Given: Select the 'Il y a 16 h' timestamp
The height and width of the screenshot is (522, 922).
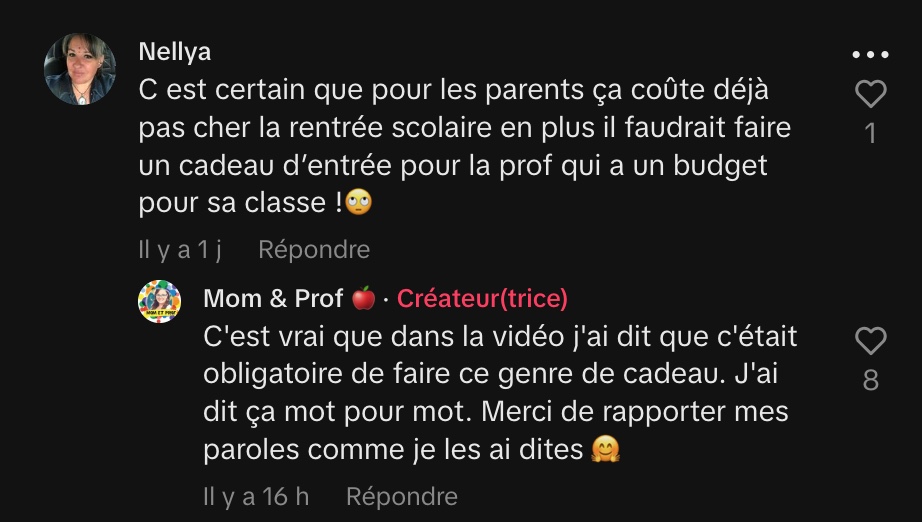Looking at the screenshot, I should point(256,497).
